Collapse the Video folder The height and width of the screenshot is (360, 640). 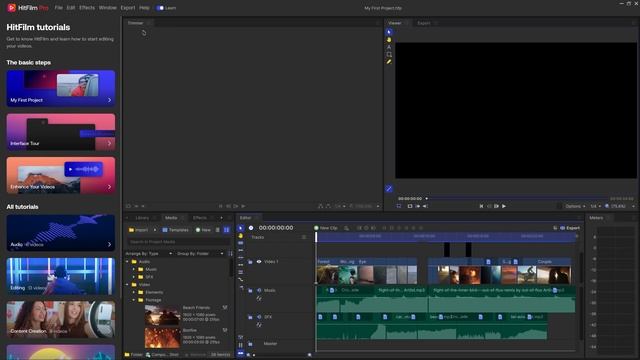127,284
